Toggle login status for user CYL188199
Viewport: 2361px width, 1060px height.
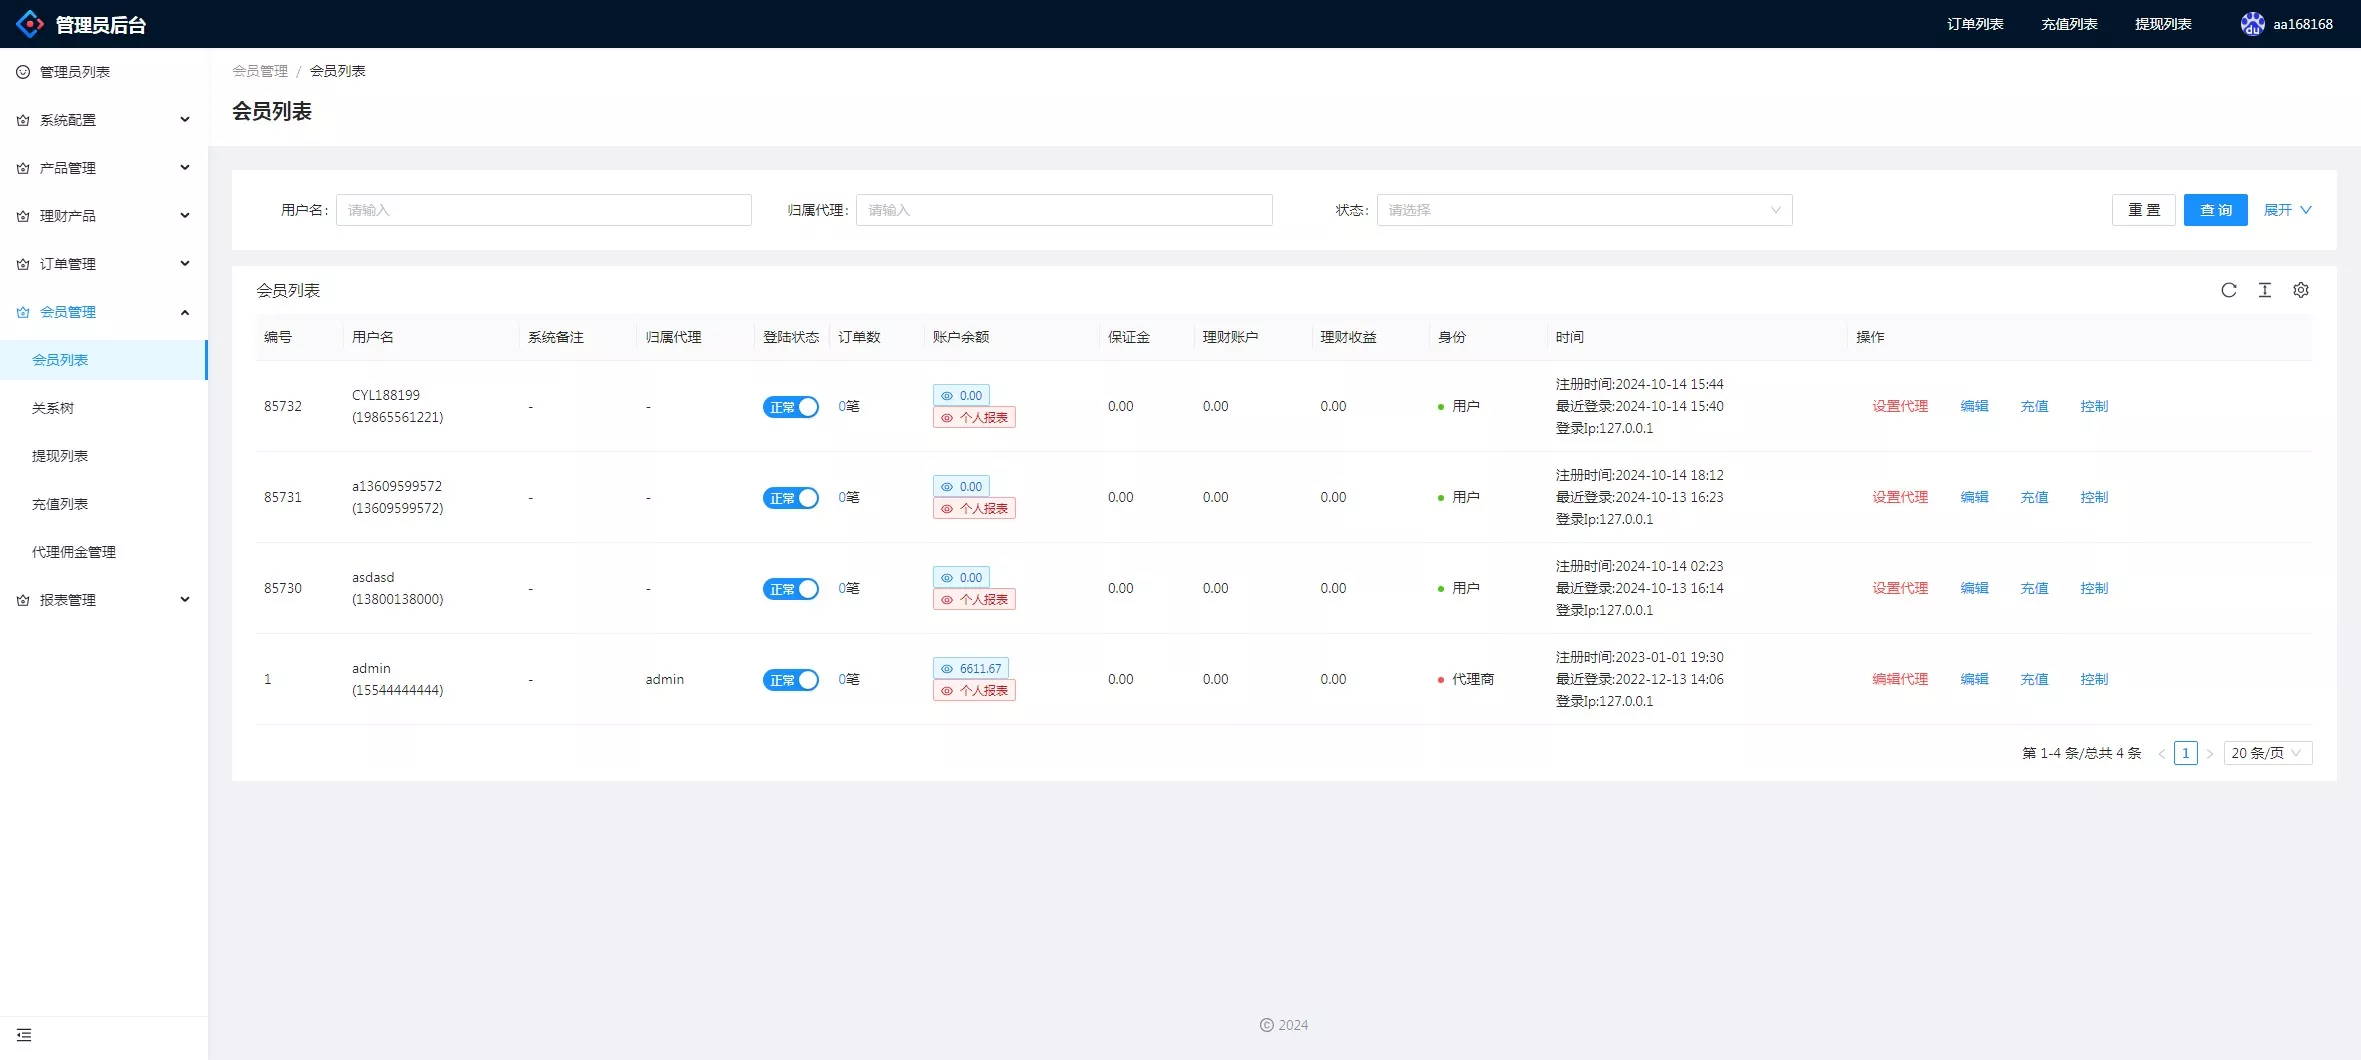[x=790, y=407]
